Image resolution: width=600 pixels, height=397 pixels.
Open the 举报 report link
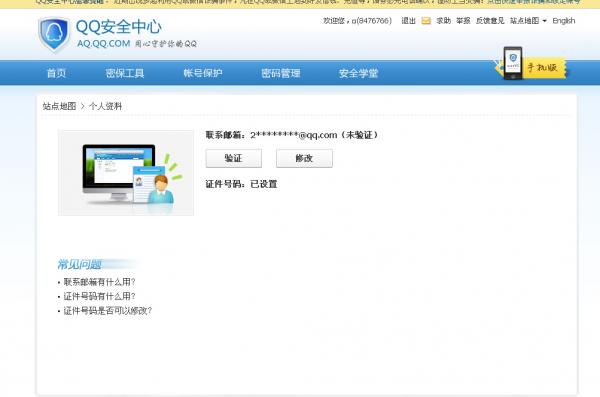pyautogui.click(x=463, y=21)
